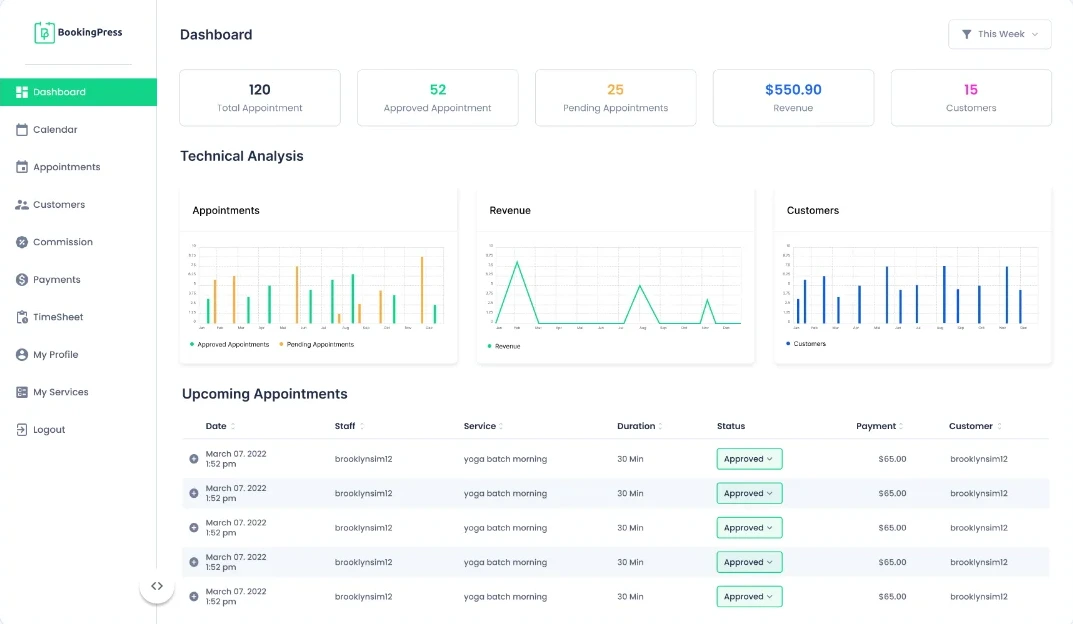This screenshot has width=1073, height=624.
Task: Click the Payments dollar icon in the sidebar
Action: point(22,280)
